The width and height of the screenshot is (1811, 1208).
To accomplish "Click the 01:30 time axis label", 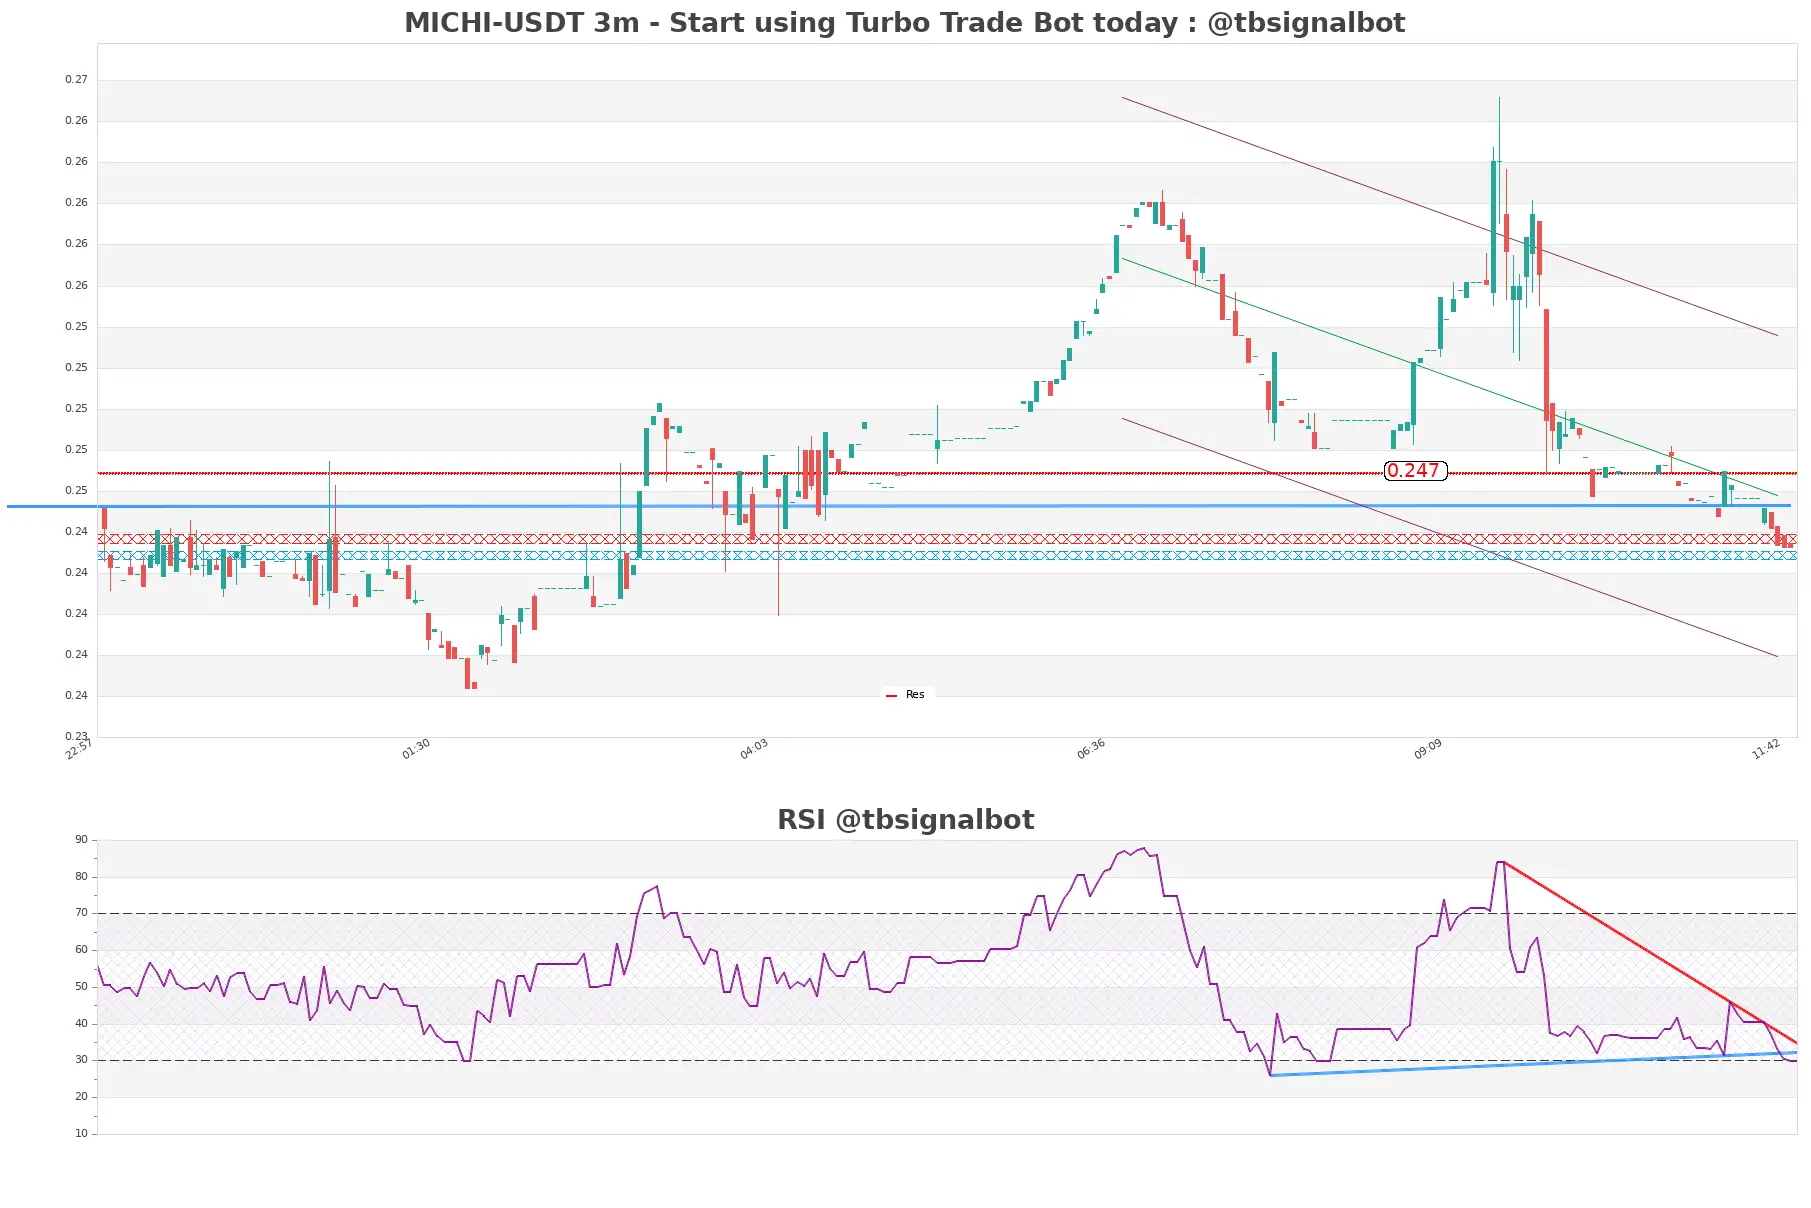I will (416, 749).
